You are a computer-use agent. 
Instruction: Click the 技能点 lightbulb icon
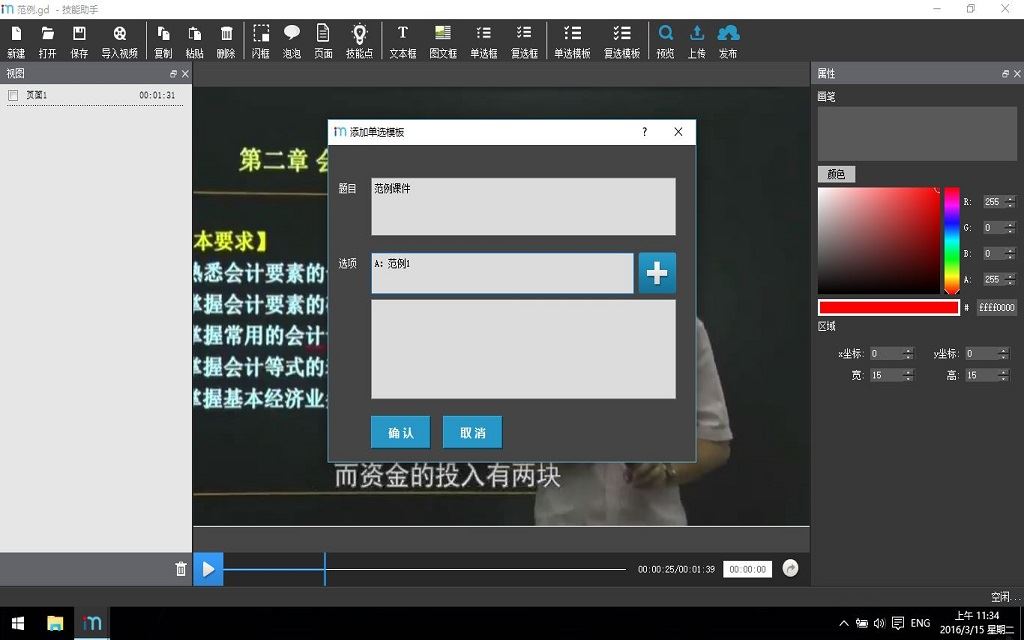(x=359, y=41)
